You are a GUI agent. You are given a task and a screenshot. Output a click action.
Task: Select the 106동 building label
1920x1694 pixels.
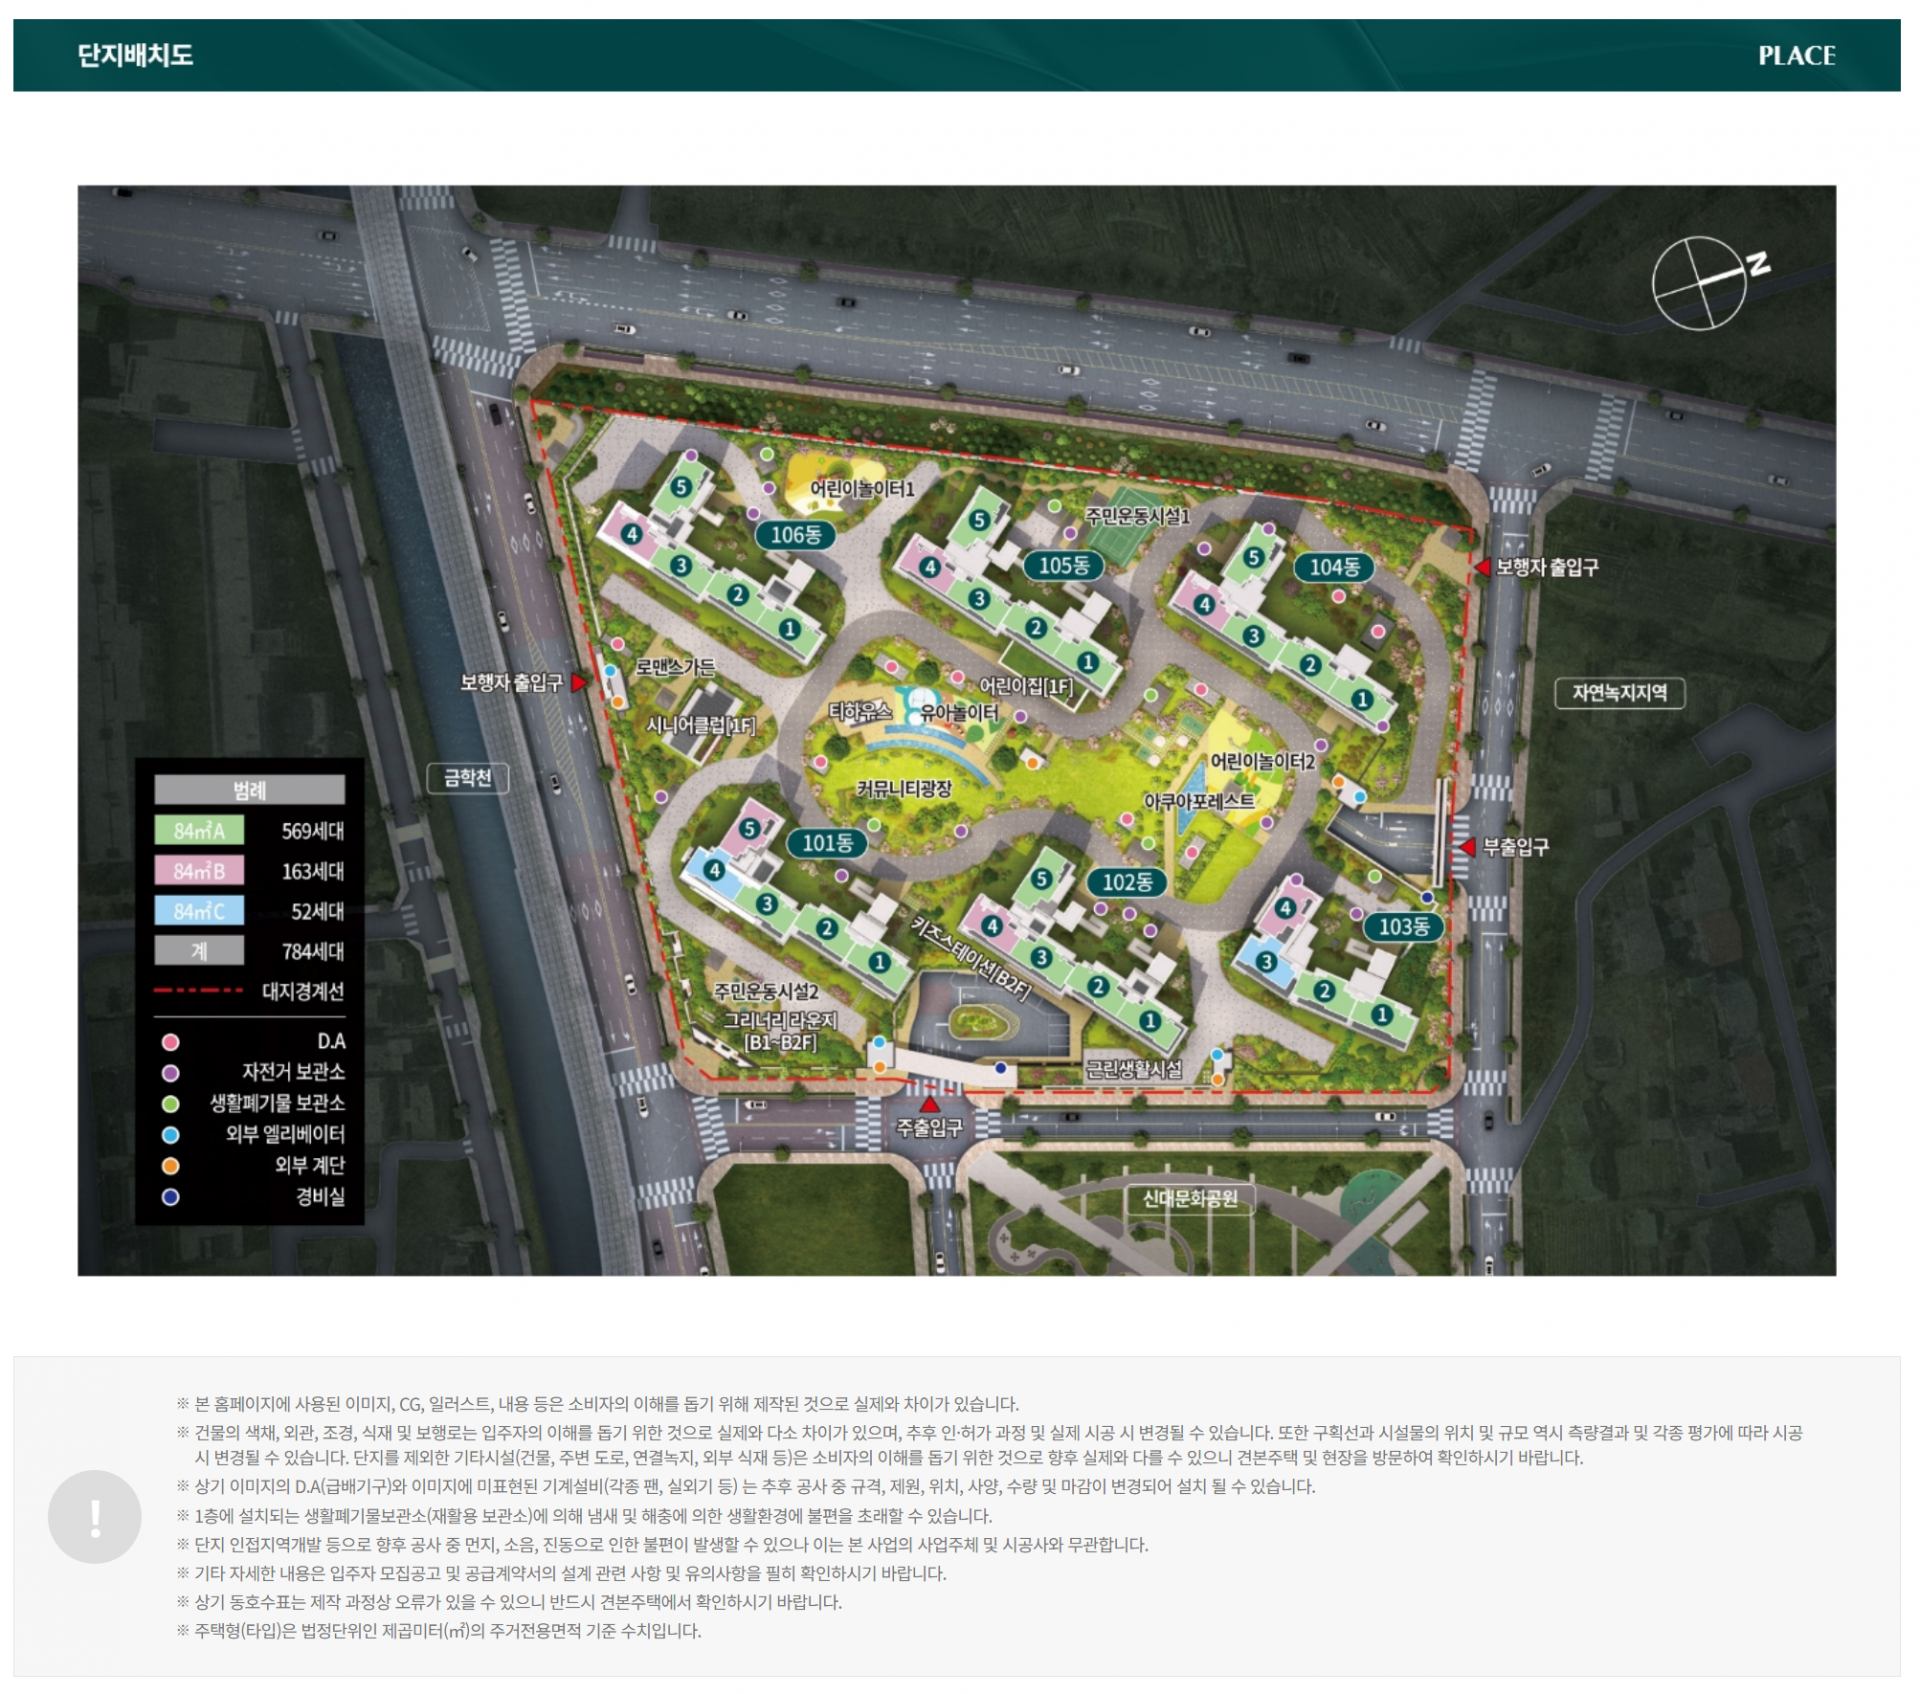point(796,535)
